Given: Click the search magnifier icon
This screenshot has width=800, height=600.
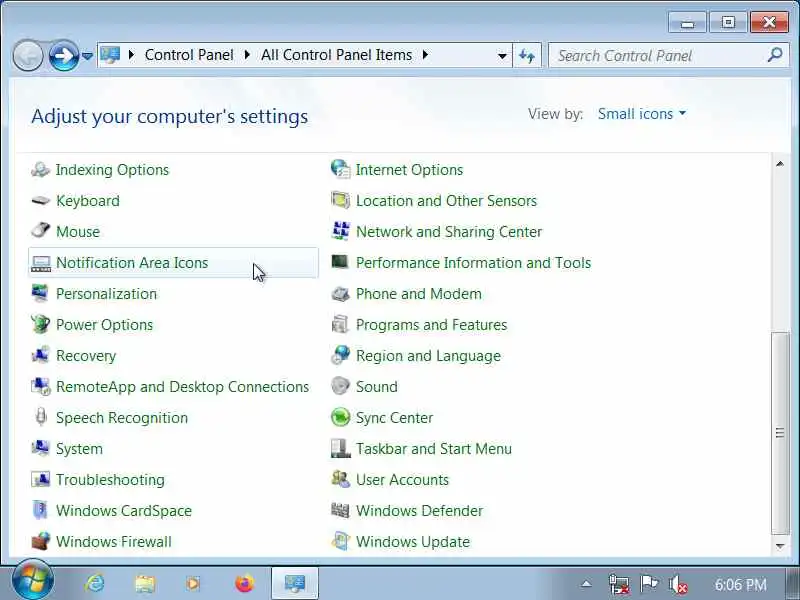Looking at the screenshot, I should 774,55.
